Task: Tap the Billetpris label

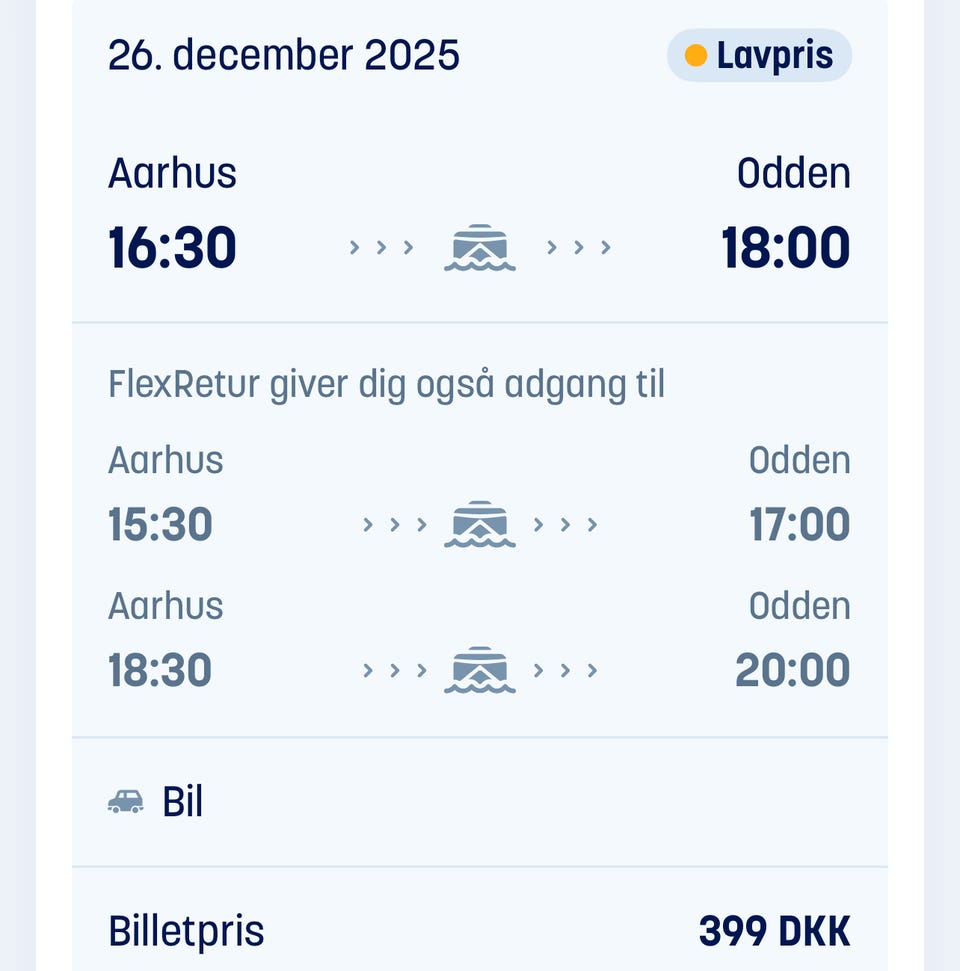Action: (186, 931)
